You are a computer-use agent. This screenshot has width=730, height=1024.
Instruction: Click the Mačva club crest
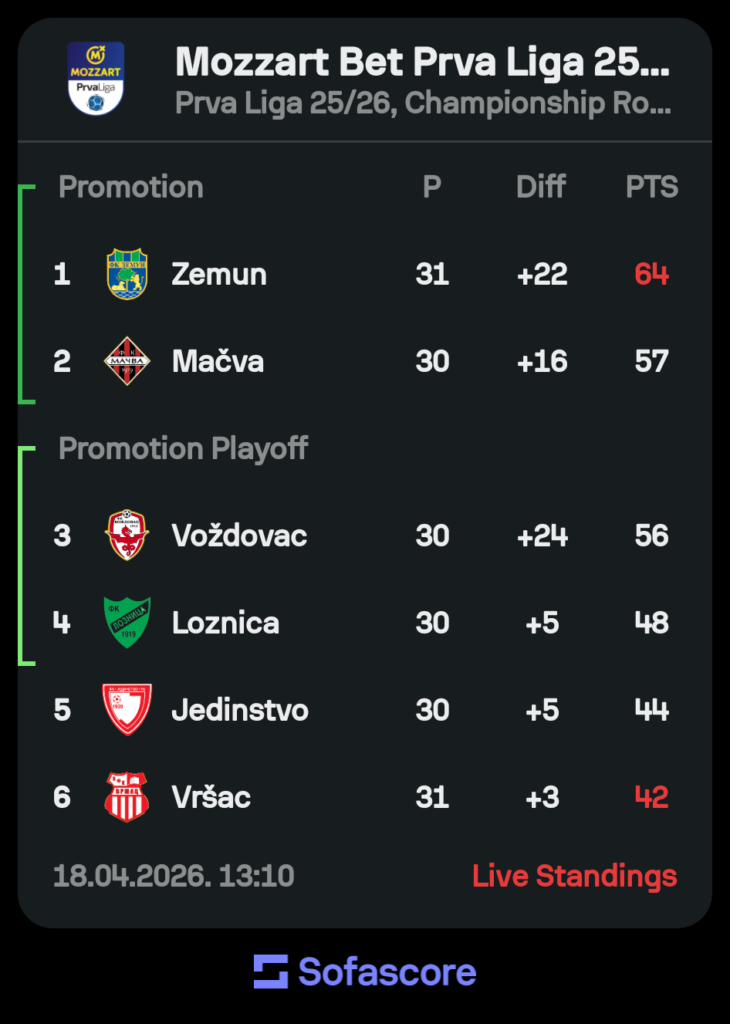pyautogui.click(x=127, y=361)
